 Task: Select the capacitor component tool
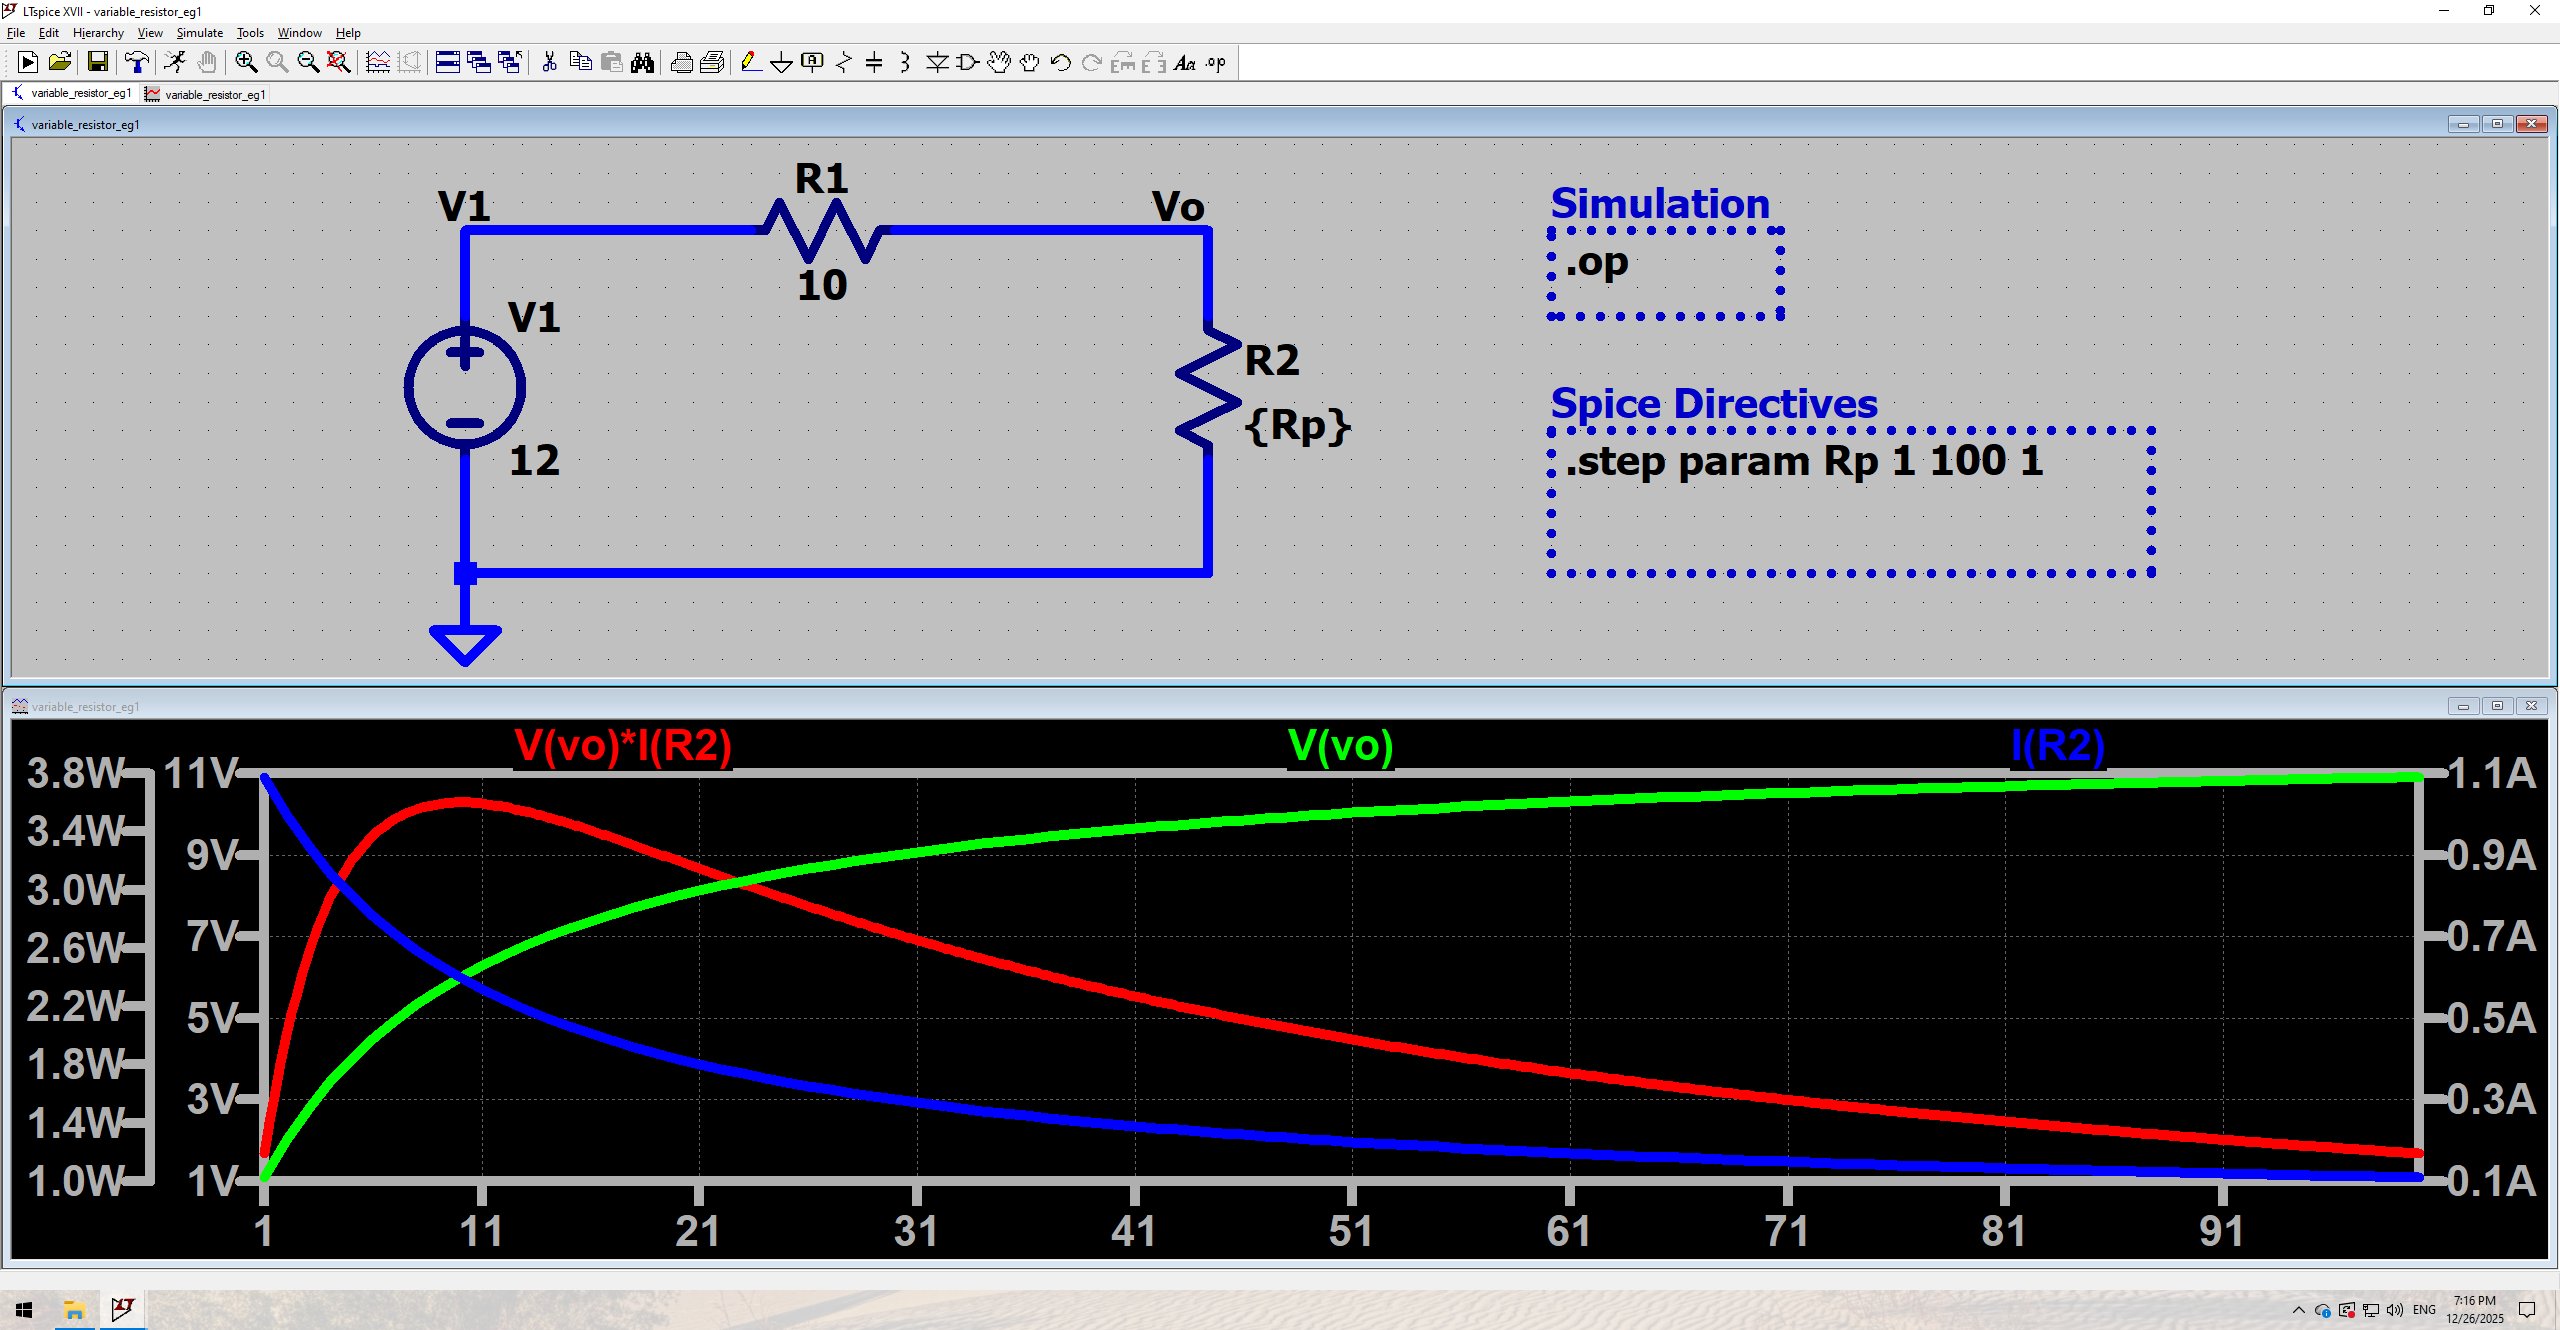[874, 63]
